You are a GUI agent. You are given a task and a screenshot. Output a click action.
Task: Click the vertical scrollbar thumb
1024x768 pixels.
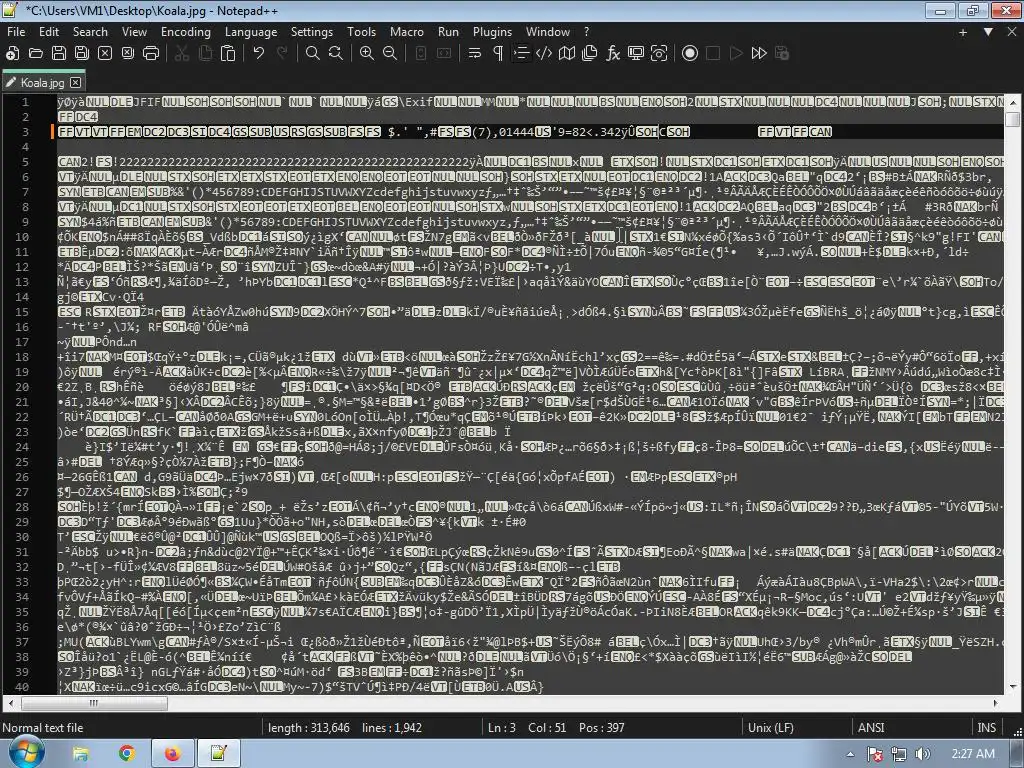(x=1013, y=119)
